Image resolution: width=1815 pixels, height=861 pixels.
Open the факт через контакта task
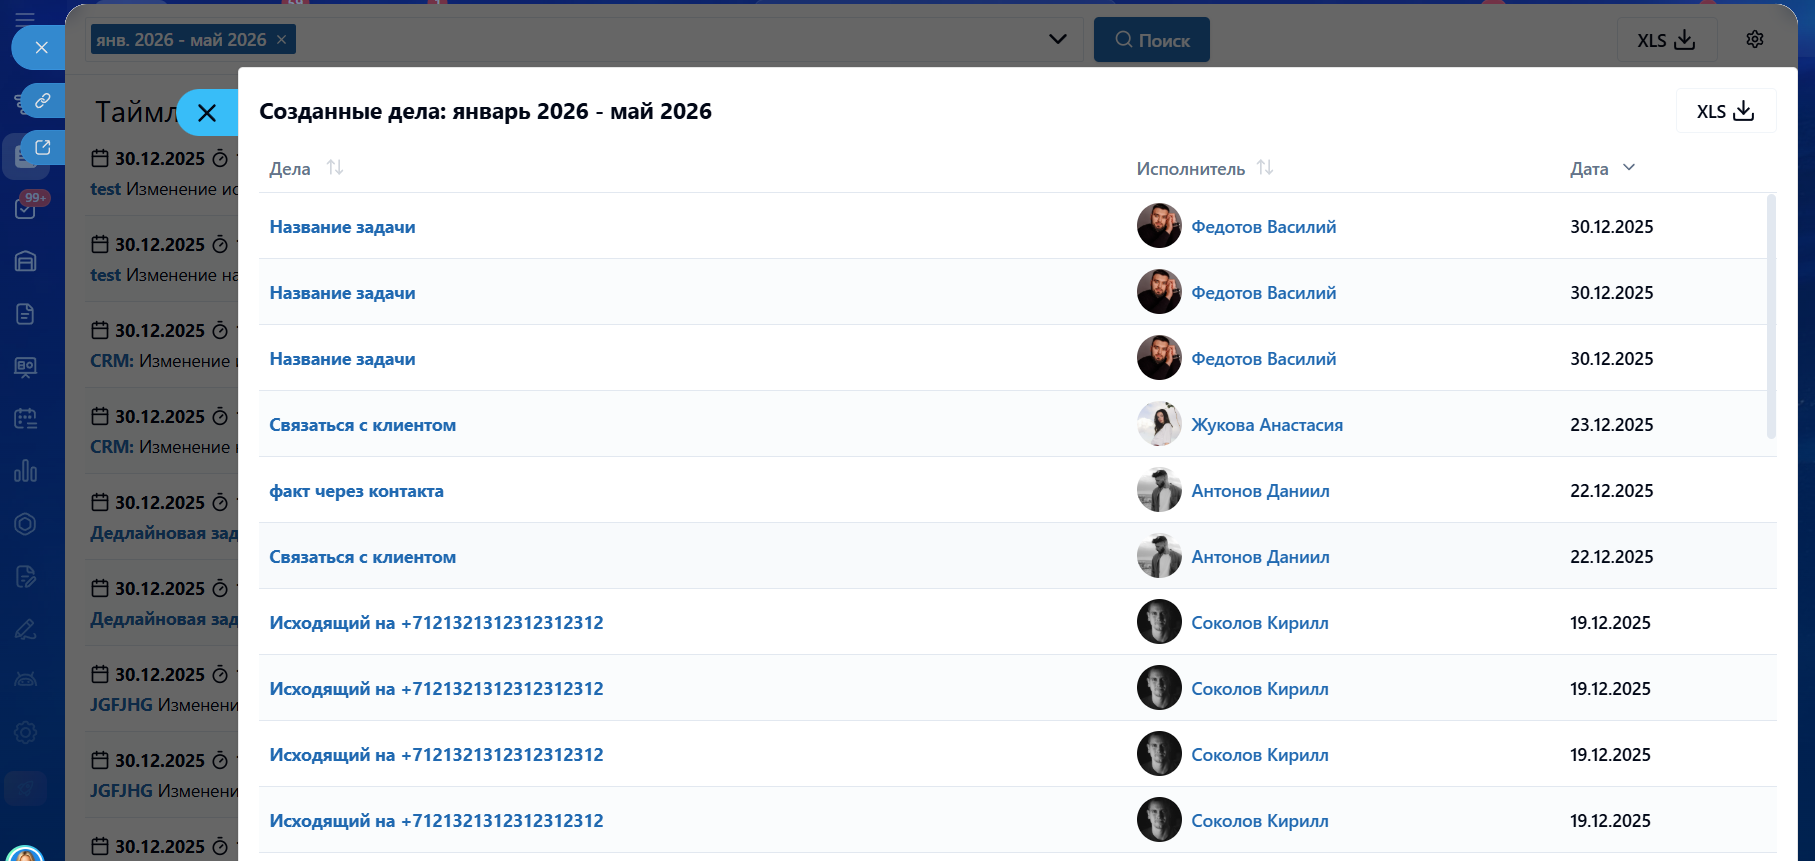(356, 491)
